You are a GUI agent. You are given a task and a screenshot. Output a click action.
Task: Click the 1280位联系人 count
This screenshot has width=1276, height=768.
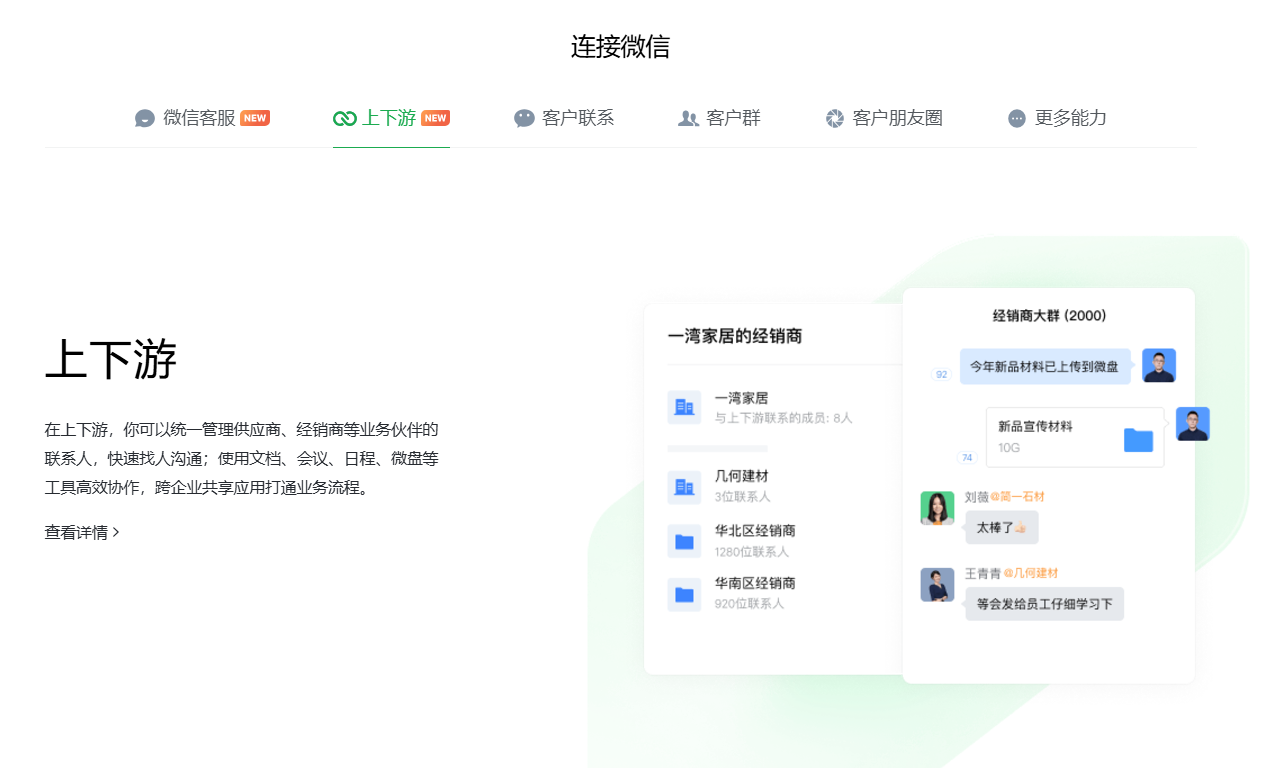point(751,552)
